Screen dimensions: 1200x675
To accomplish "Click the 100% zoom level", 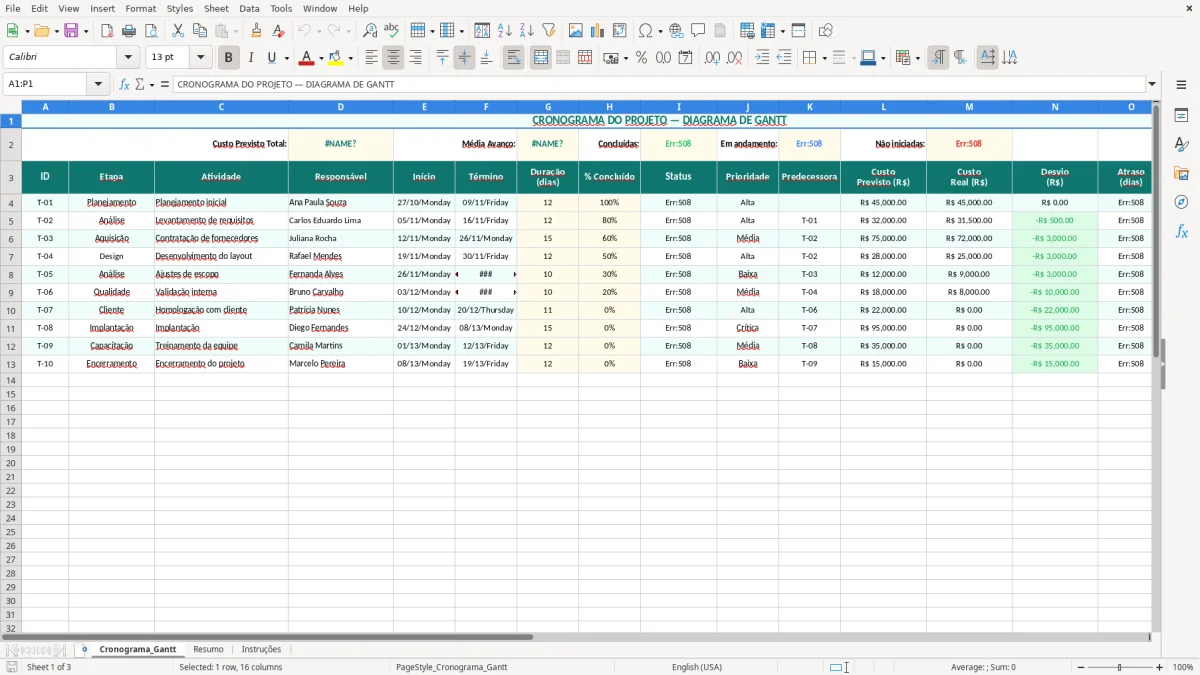I will (x=1182, y=667).
